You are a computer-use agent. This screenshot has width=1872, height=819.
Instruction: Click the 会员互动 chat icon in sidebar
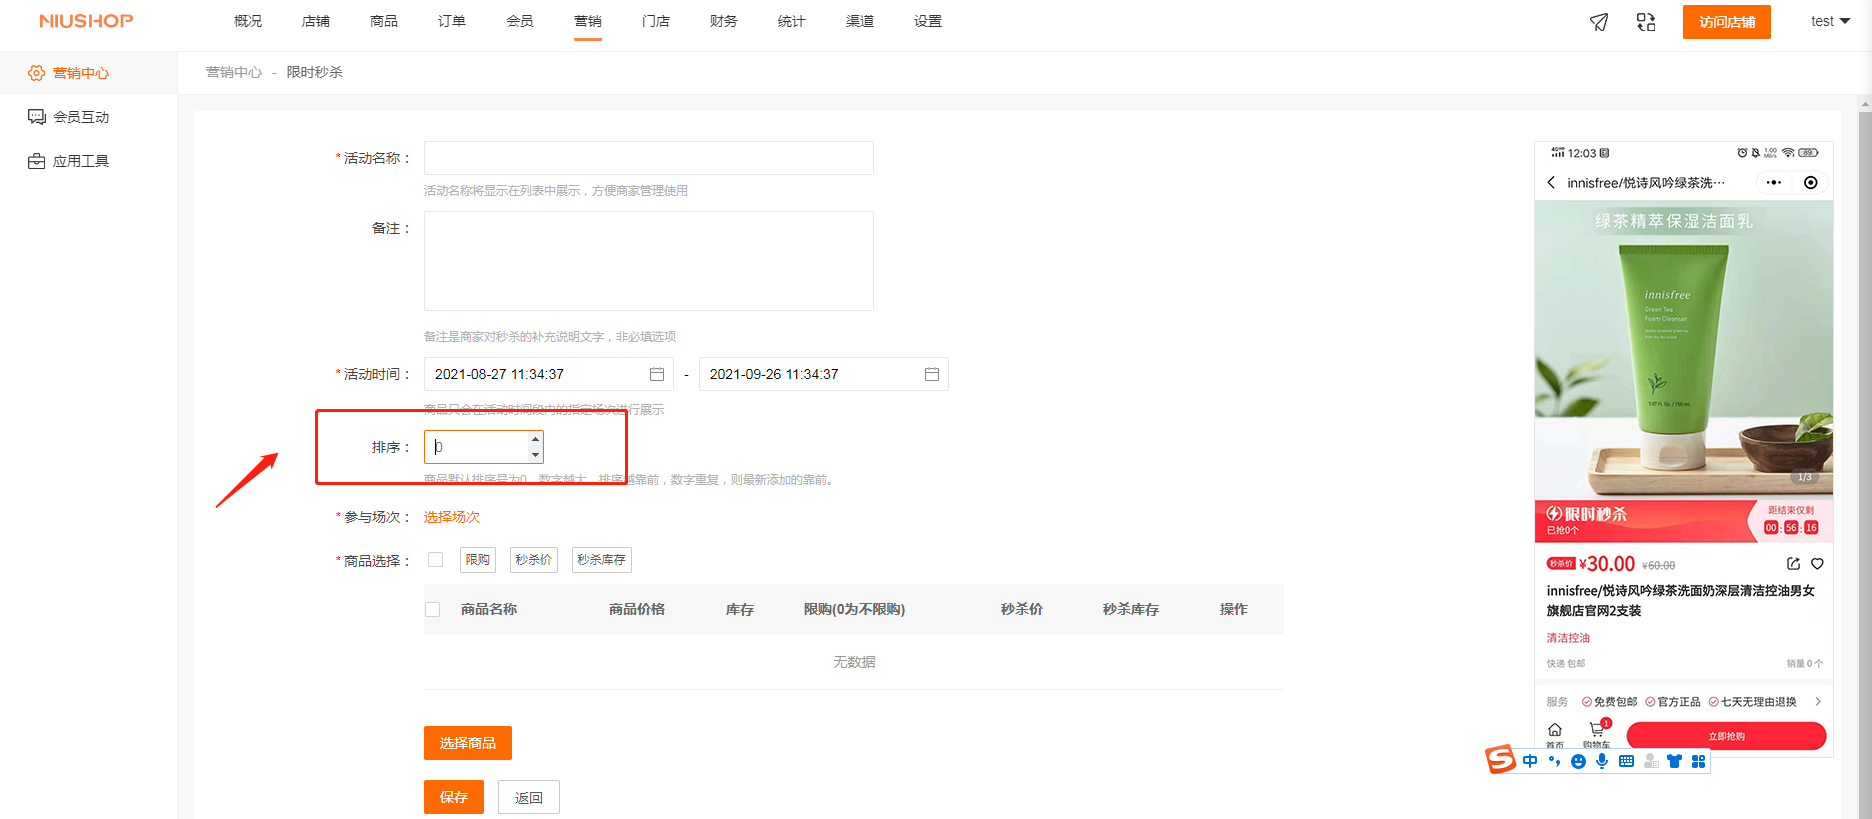(37, 117)
